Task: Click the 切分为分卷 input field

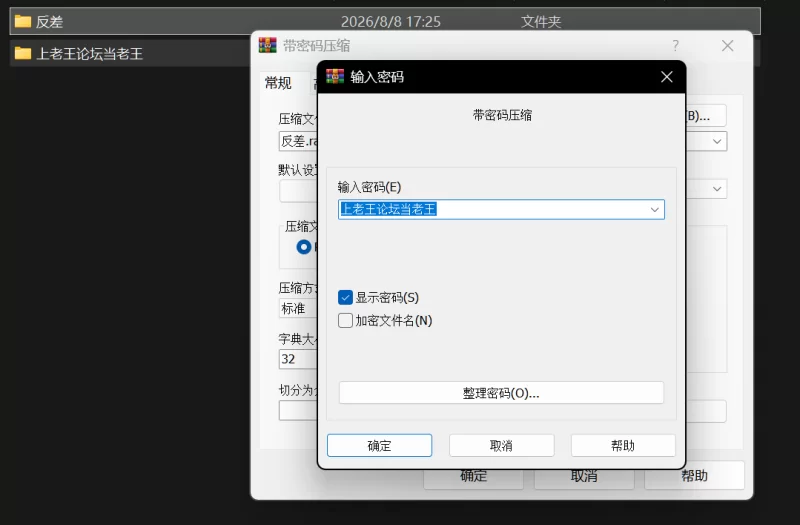Action: pos(298,410)
